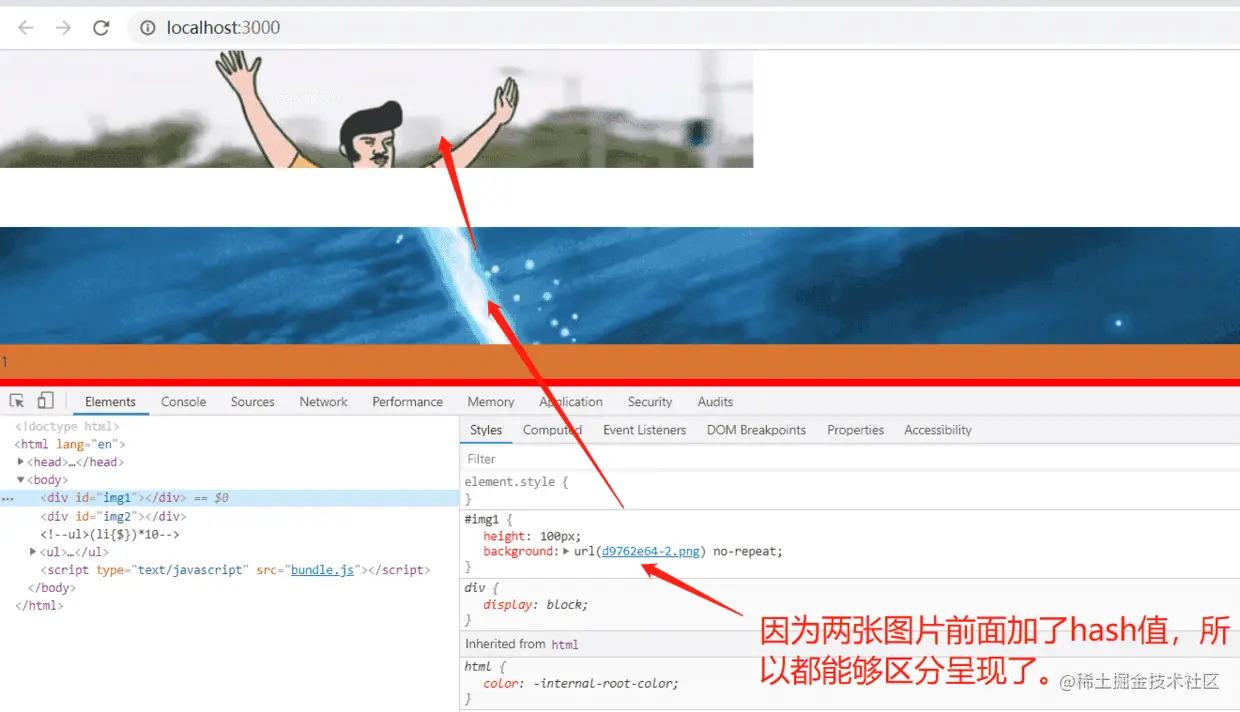Collapse the body element node

20,480
